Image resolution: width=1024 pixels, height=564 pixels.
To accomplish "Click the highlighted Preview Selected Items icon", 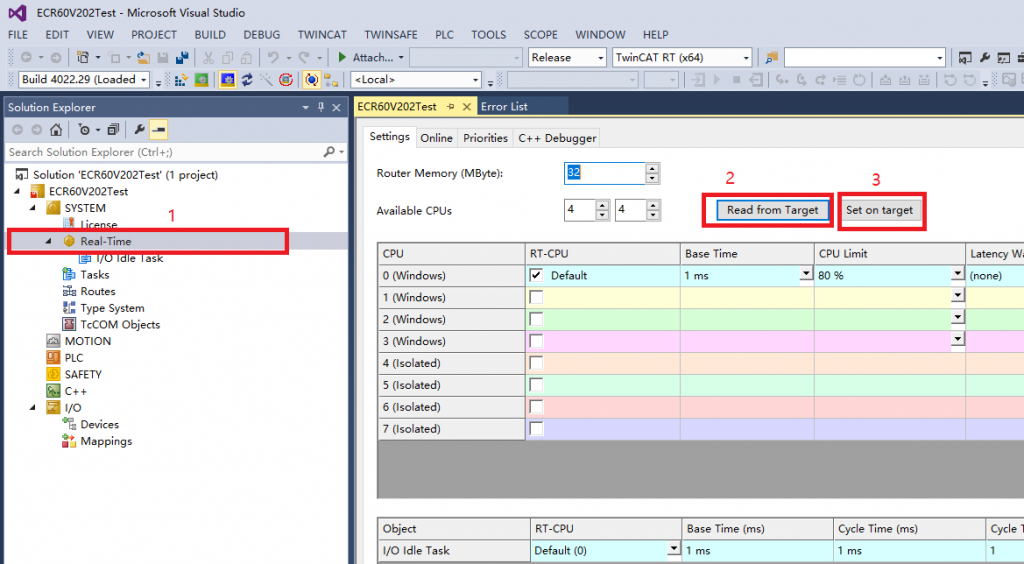I will tap(158, 129).
